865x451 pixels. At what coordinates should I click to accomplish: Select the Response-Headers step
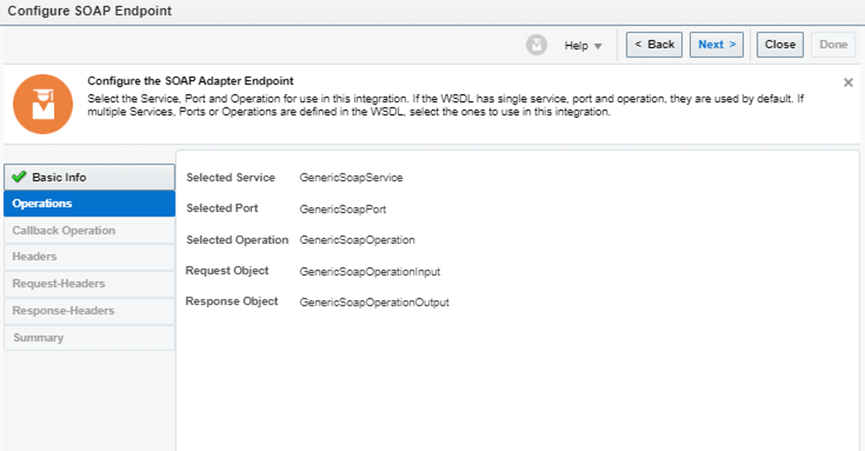pyautogui.click(x=89, y=311)
